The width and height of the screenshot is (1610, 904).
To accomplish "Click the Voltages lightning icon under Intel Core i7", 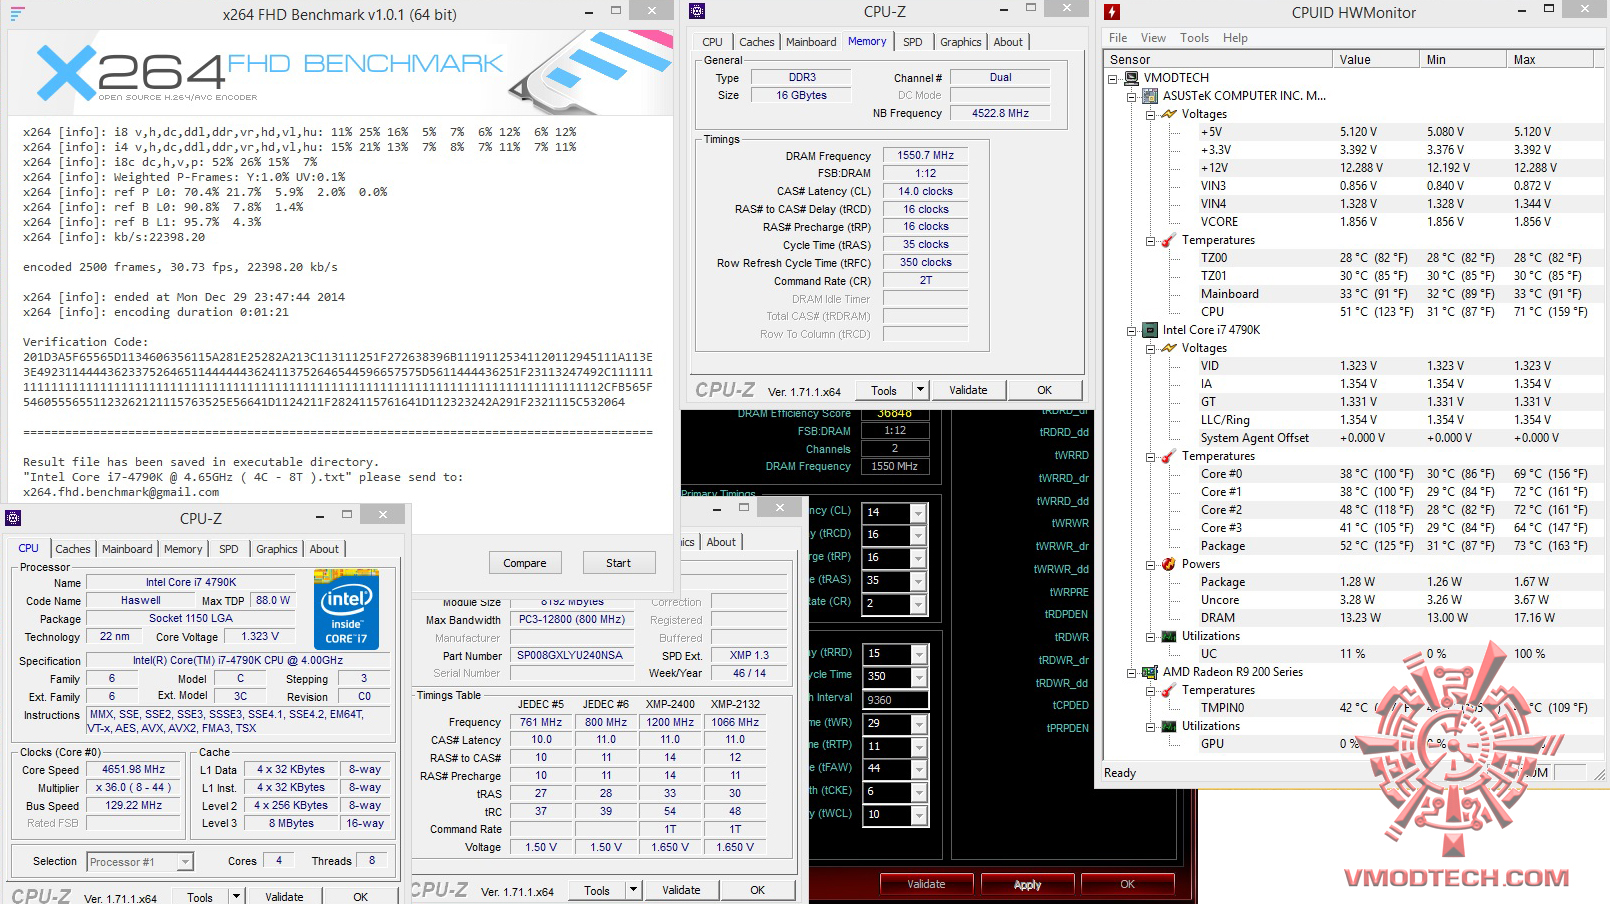I will (1169, 348).
